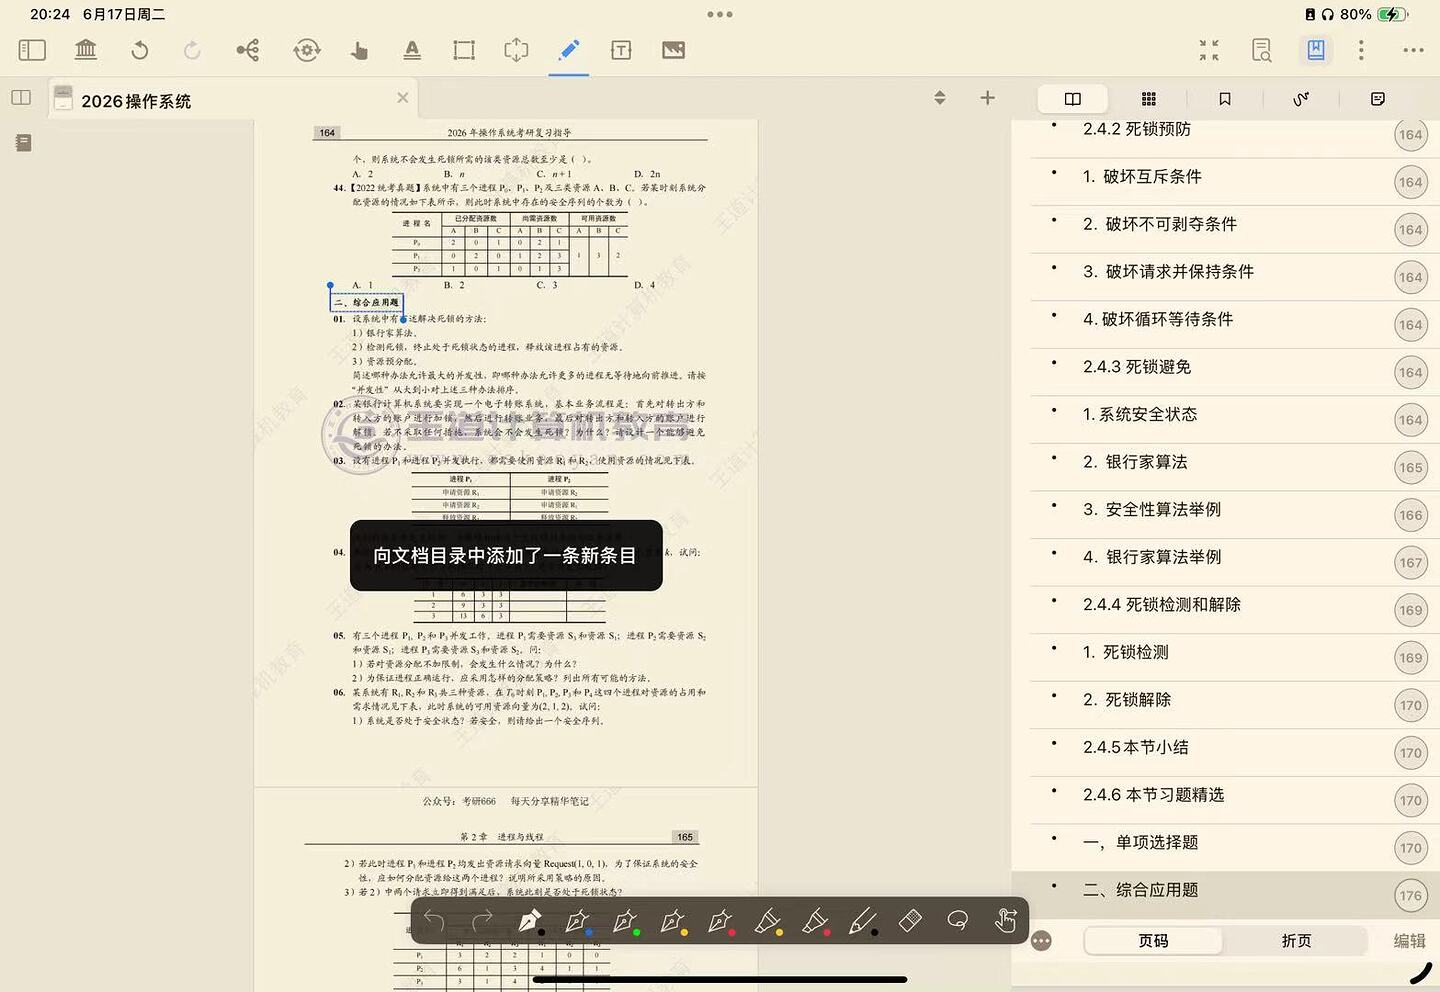Toggle the outline bookmark panel button

click(x=1316, y=50)
